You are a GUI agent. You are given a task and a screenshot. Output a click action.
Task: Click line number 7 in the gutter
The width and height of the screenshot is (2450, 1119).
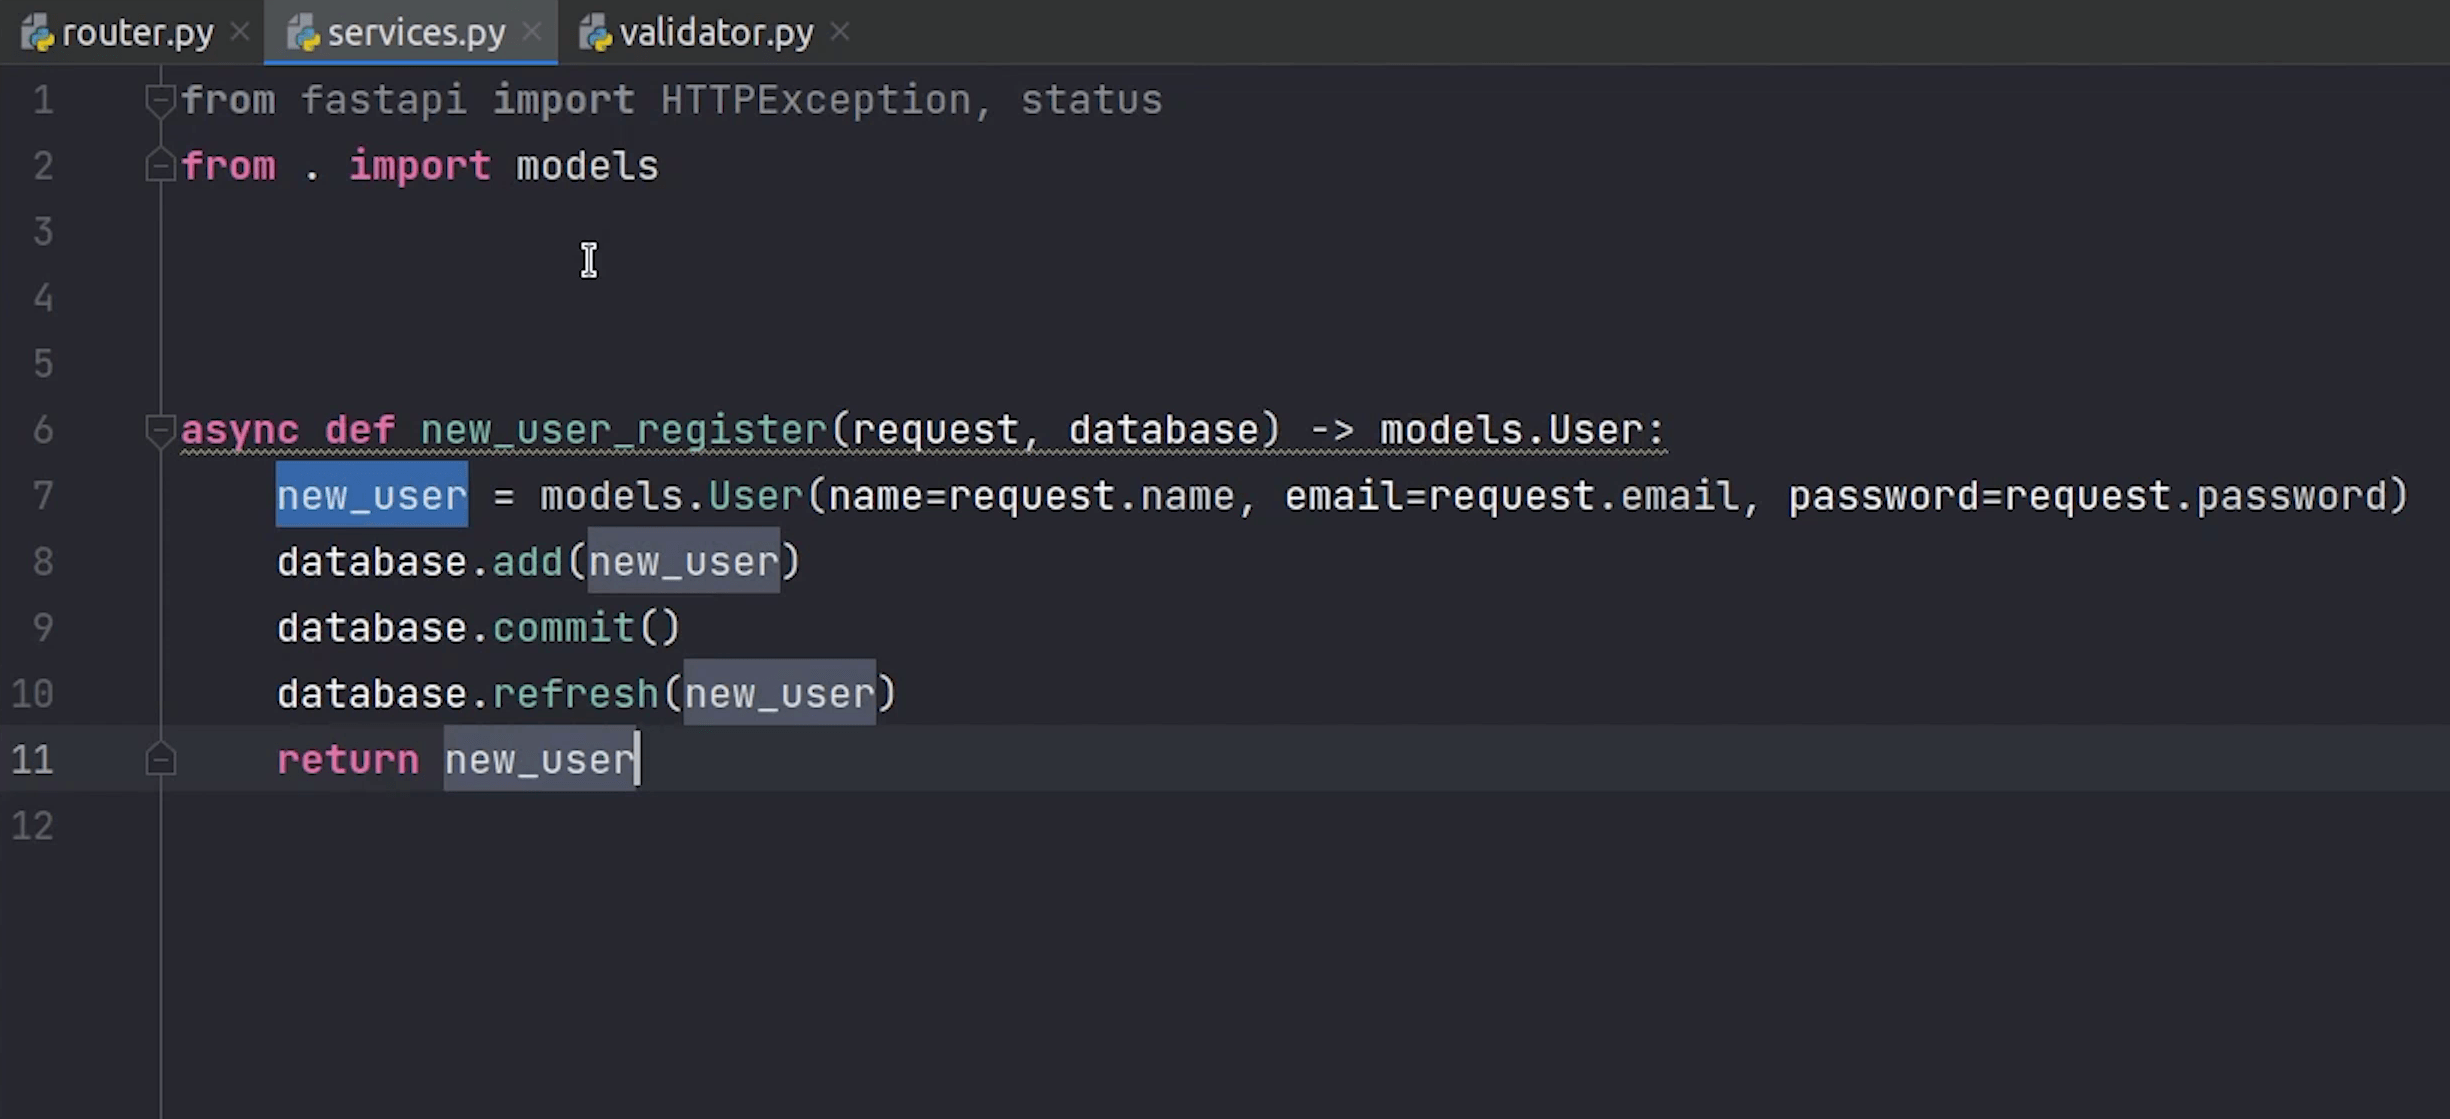42,496
